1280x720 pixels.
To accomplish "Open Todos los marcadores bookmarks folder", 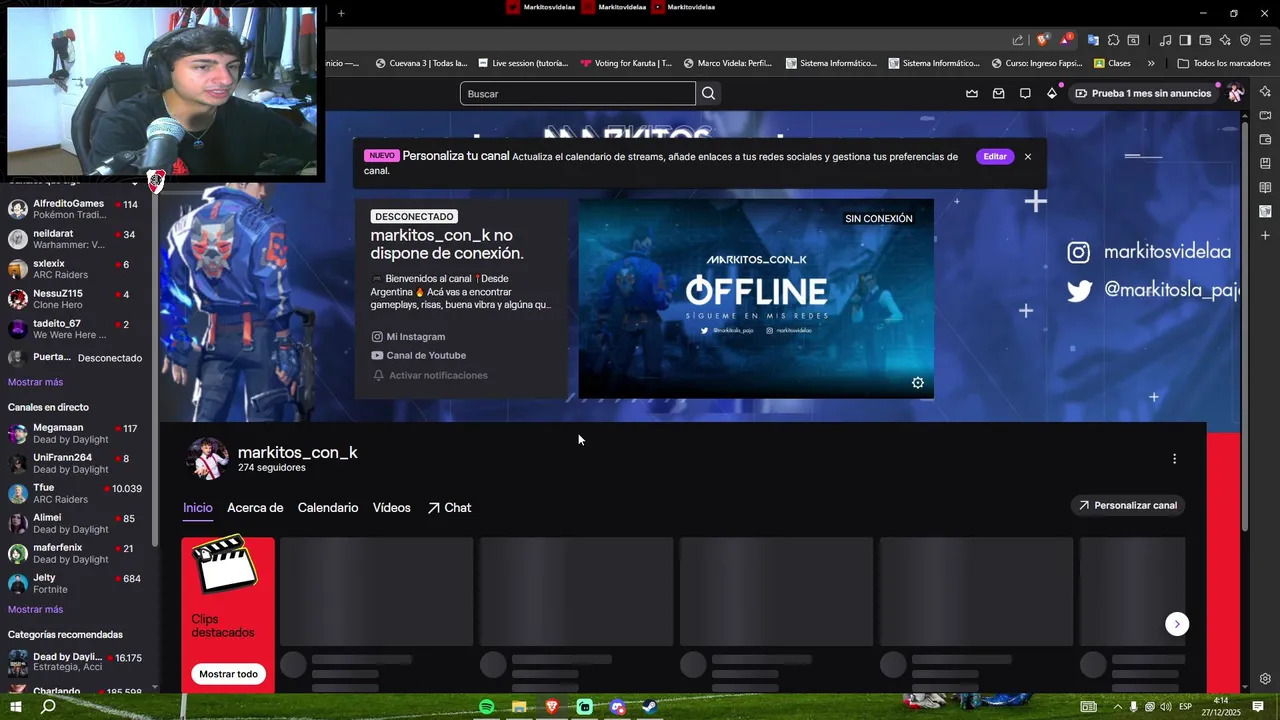I will tap(1224, 63).
